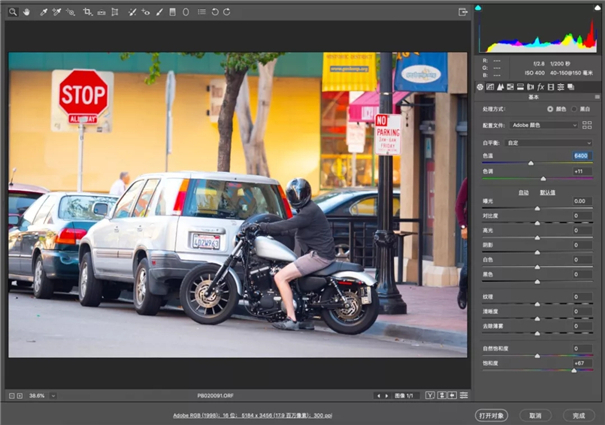Choose the Adjustment Brush tool
This screenshot has width=605, height=425.
click(159, 12)
